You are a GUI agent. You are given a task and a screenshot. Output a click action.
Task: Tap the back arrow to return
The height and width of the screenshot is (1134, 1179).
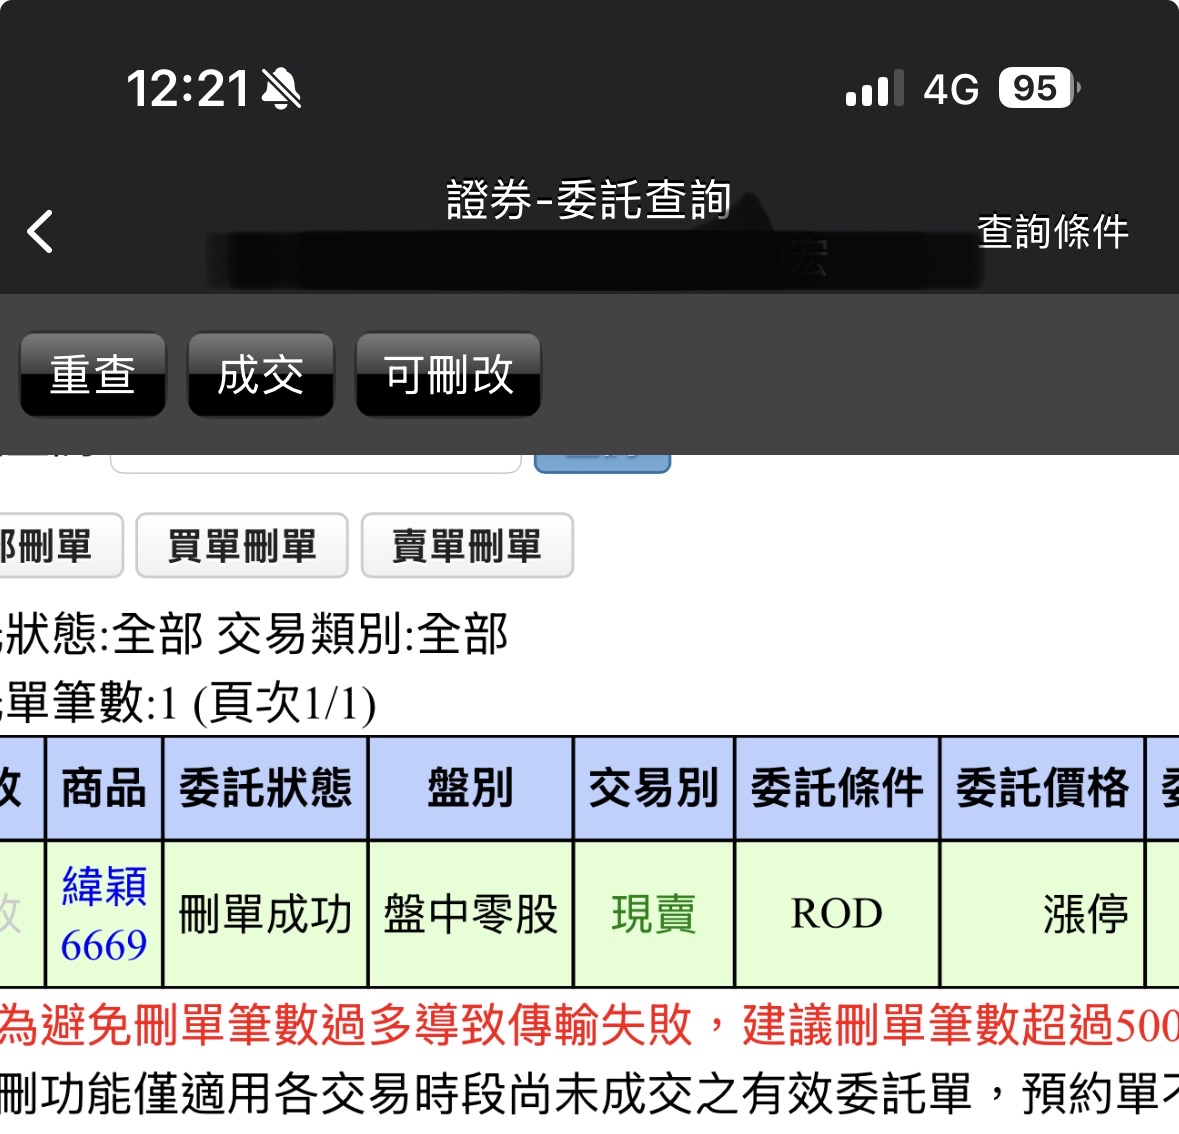click(x=40, y=231)
